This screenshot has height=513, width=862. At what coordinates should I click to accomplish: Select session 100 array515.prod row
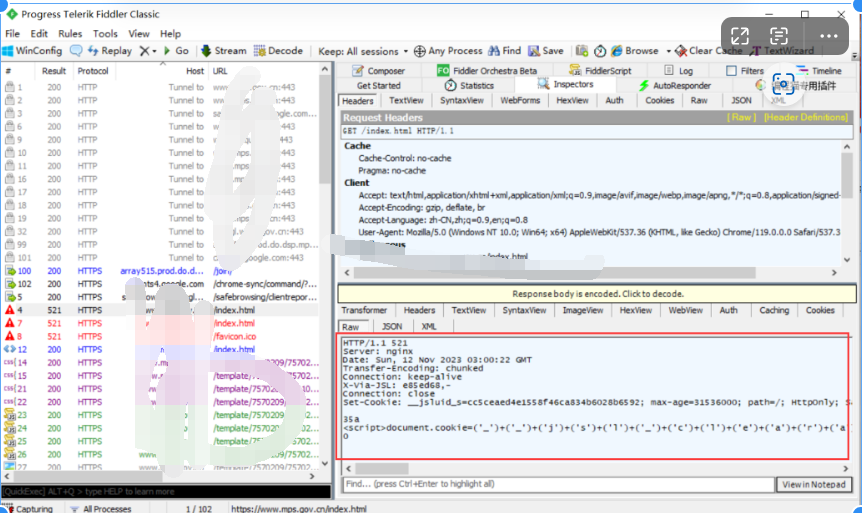coord(160,271)
